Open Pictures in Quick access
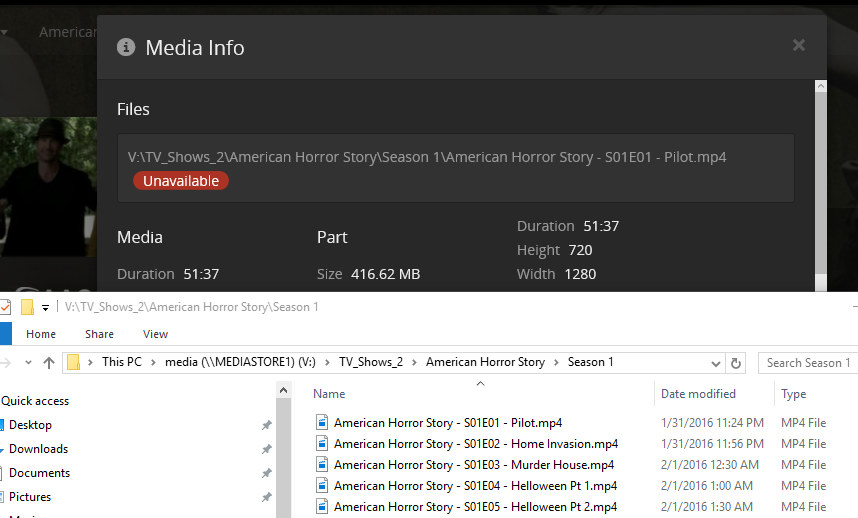This screenshot has height=518, width=858. pos(30,497)
